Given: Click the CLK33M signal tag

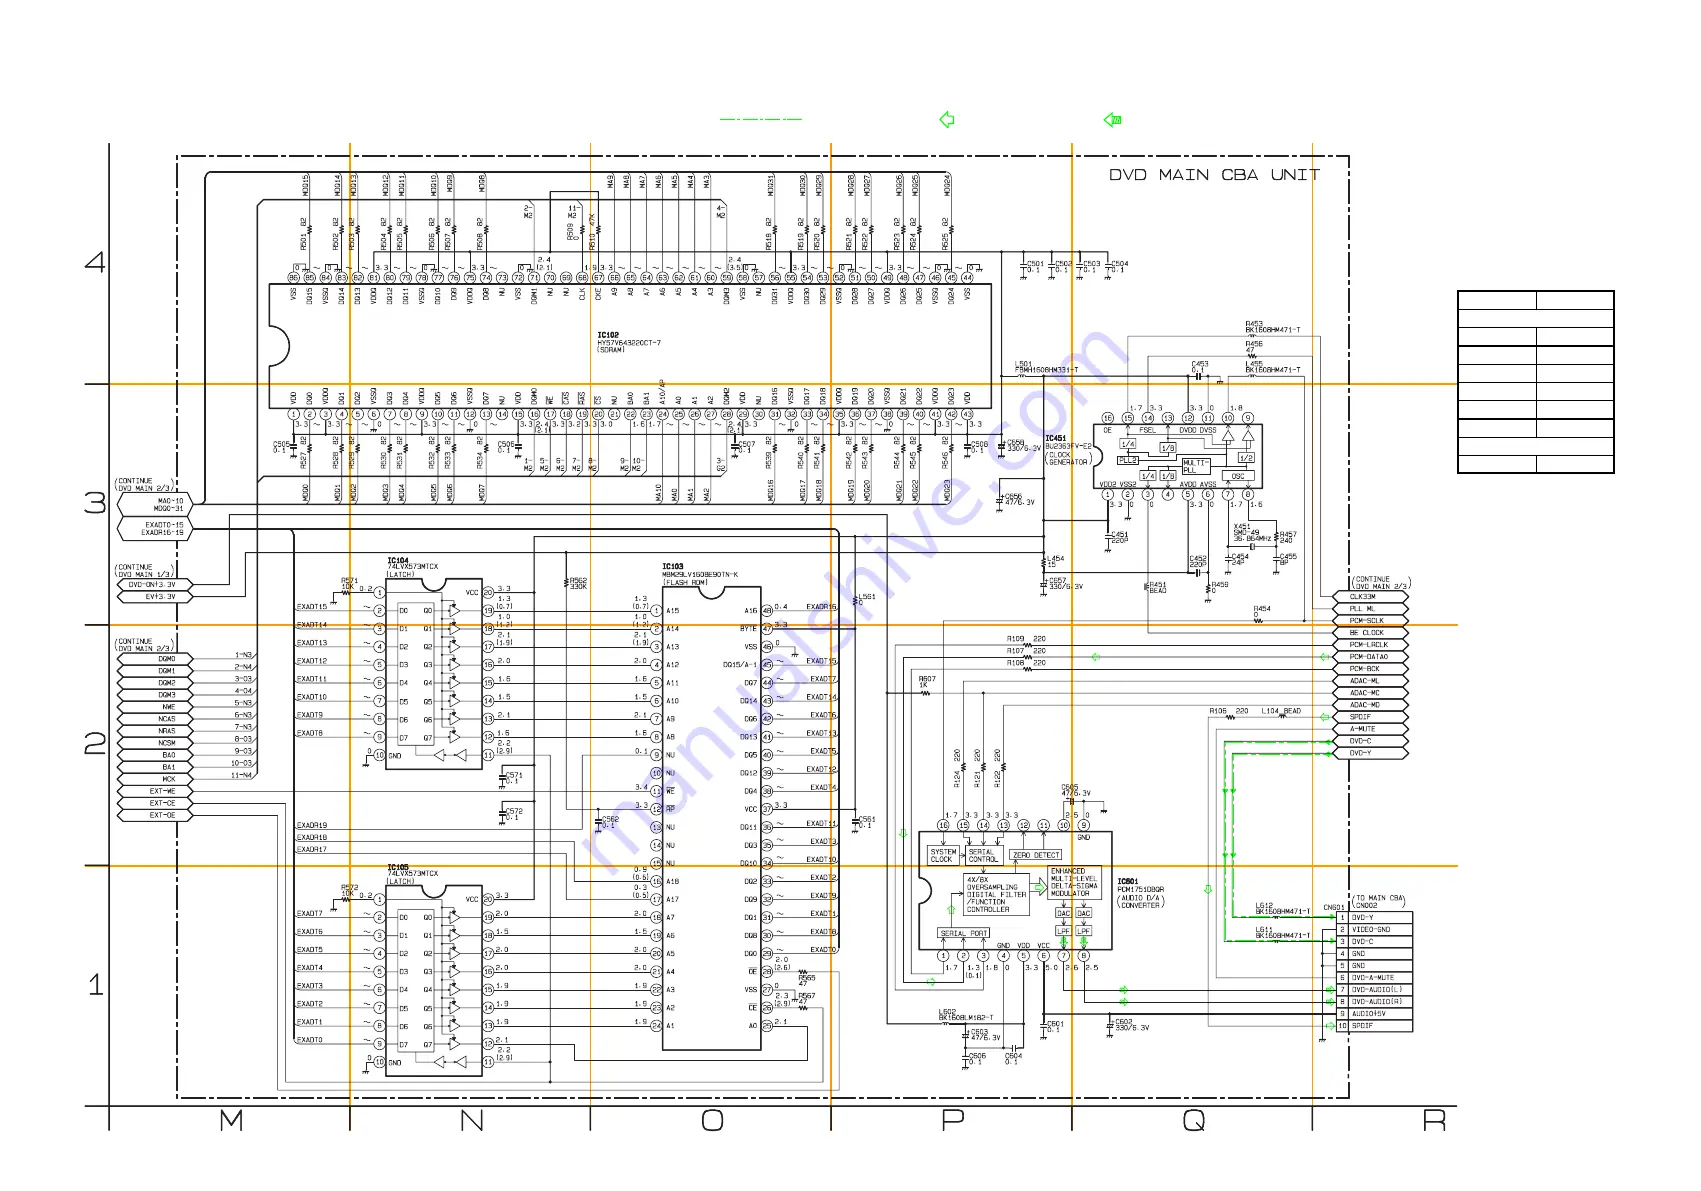Looking at the screenshot, I should coord(1371,597).
